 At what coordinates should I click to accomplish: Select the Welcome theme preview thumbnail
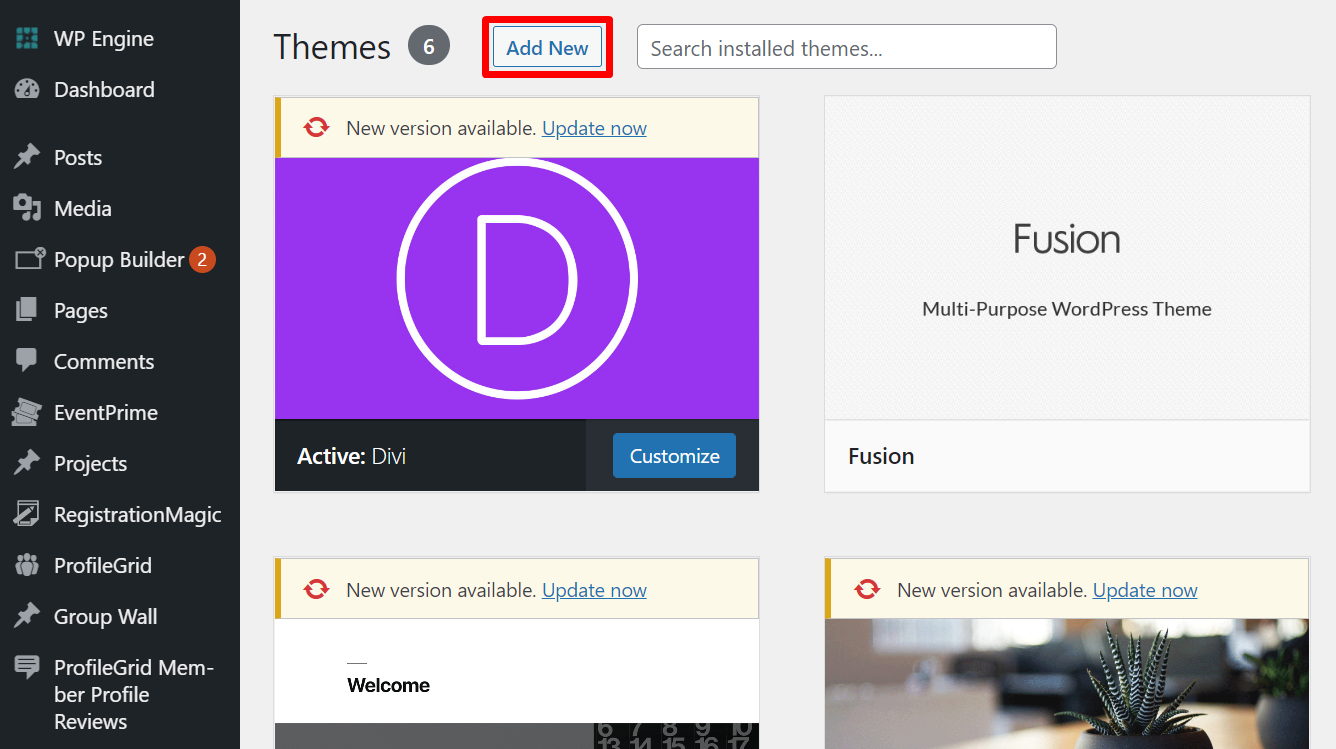pos(517,684)
